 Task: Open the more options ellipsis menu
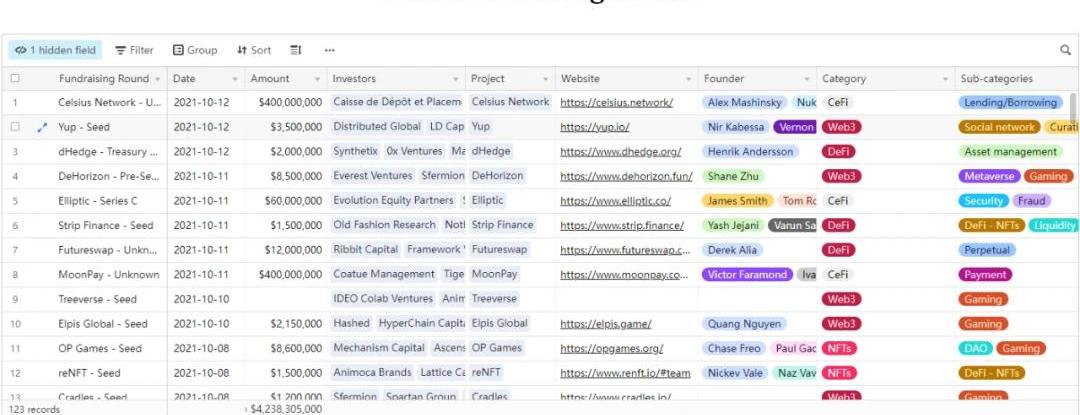click(x=329, y=50)
